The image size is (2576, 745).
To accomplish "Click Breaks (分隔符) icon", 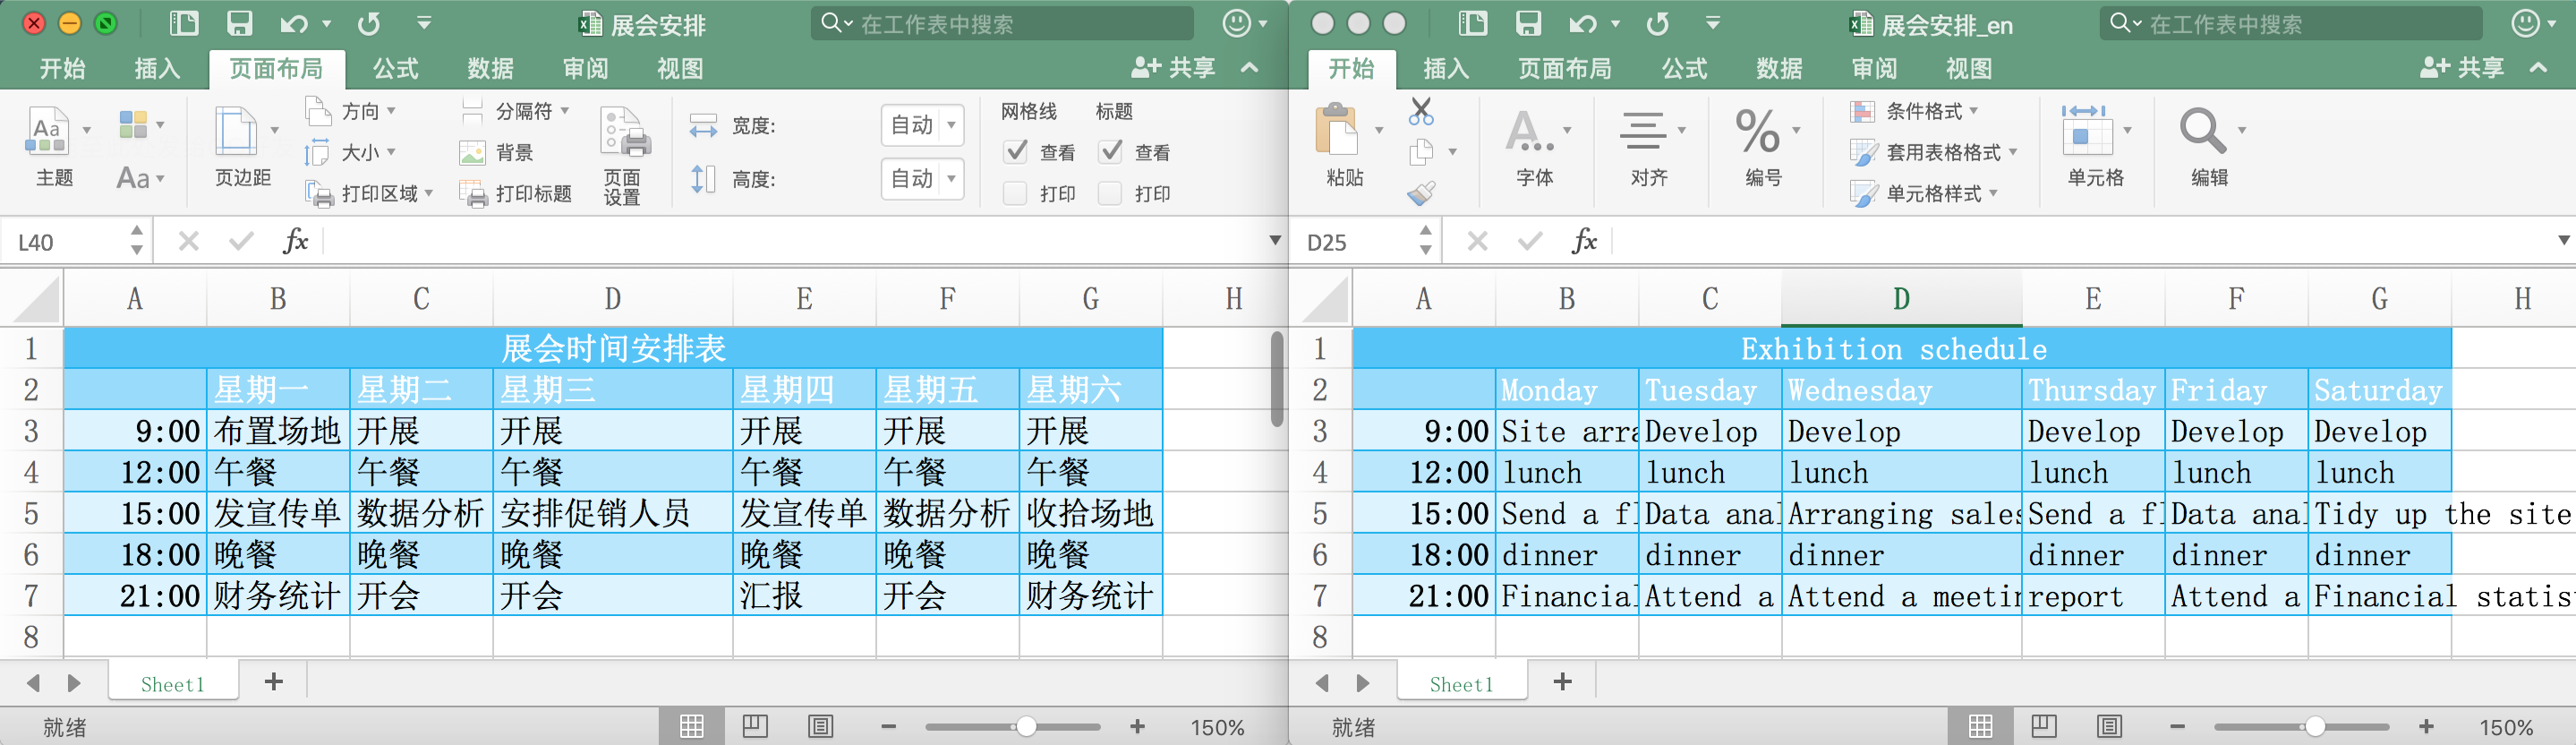I will (472, 111).
